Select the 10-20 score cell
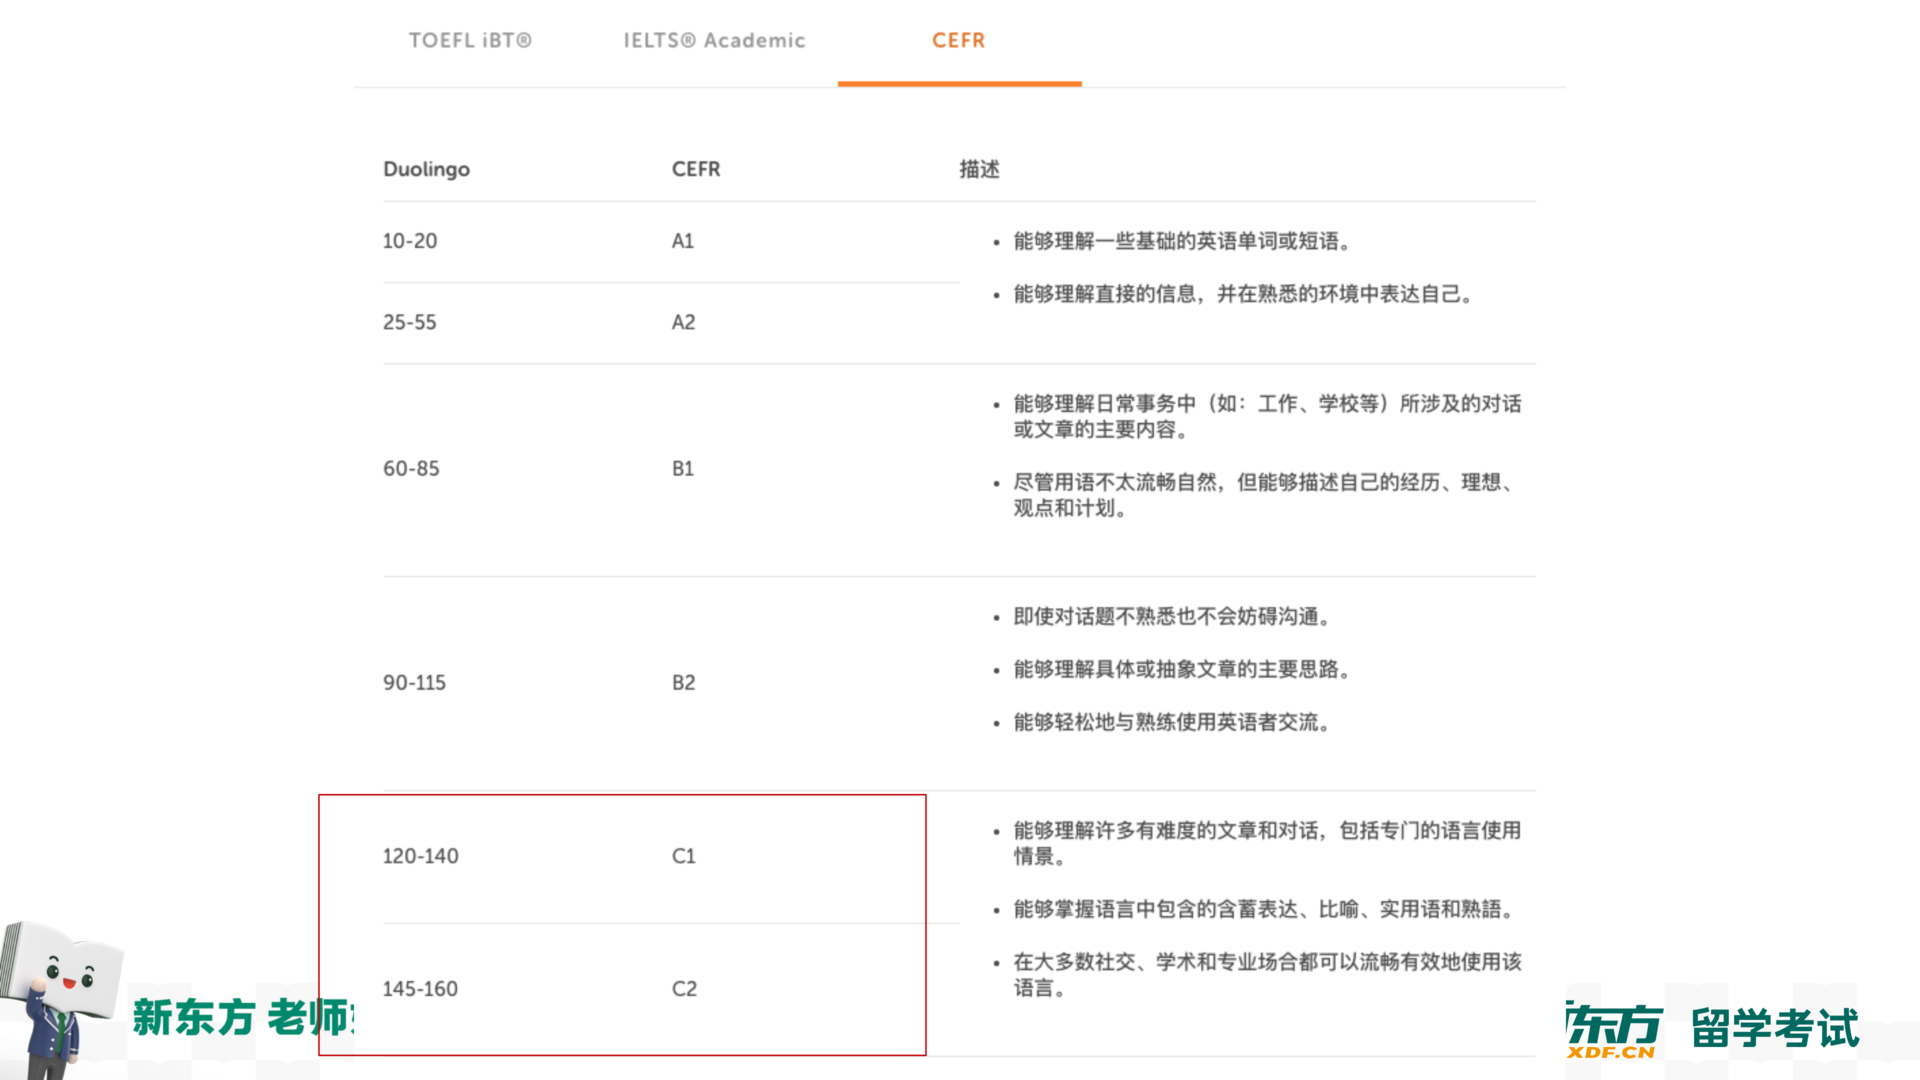Viewport: 1920px width, 1080px height. tap(410, 241)
